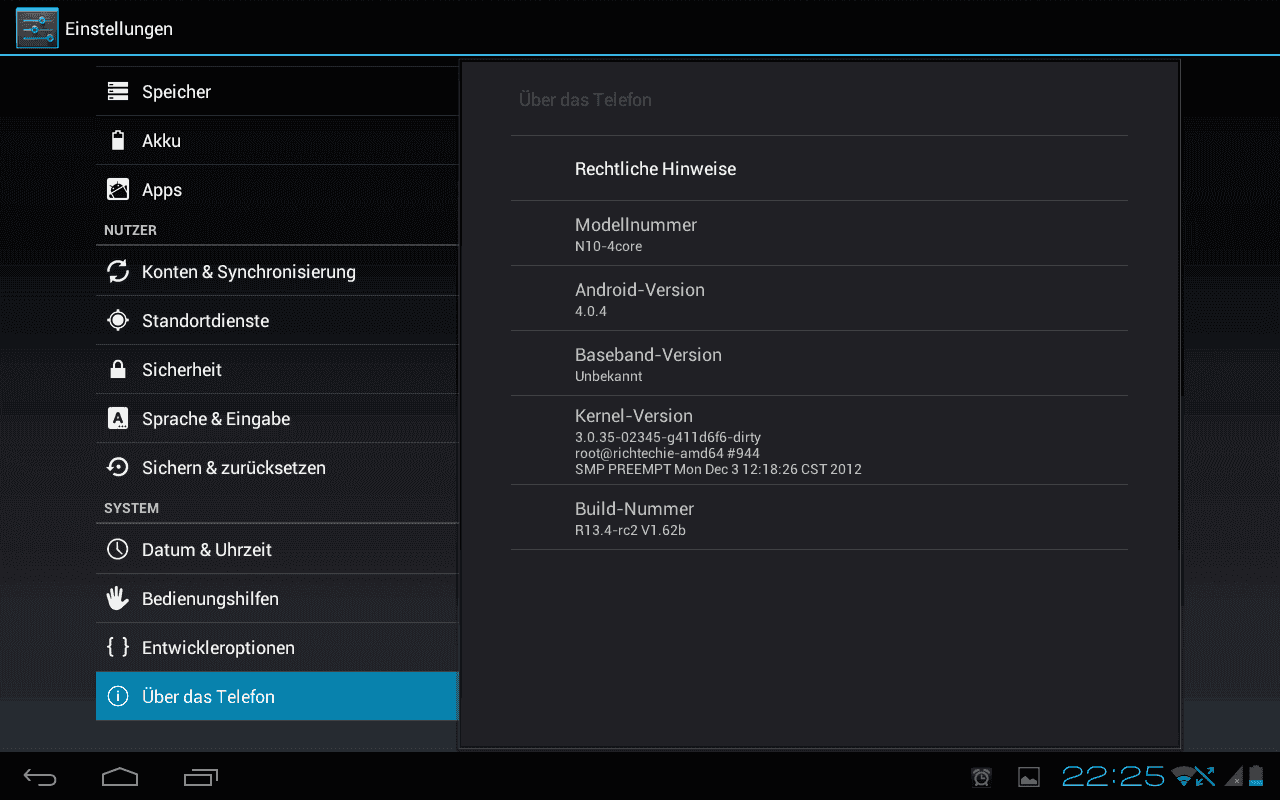Tap the battery status icon
Image resolution: width=1280 pixels, height=800 pixels.
point(1256,776)
